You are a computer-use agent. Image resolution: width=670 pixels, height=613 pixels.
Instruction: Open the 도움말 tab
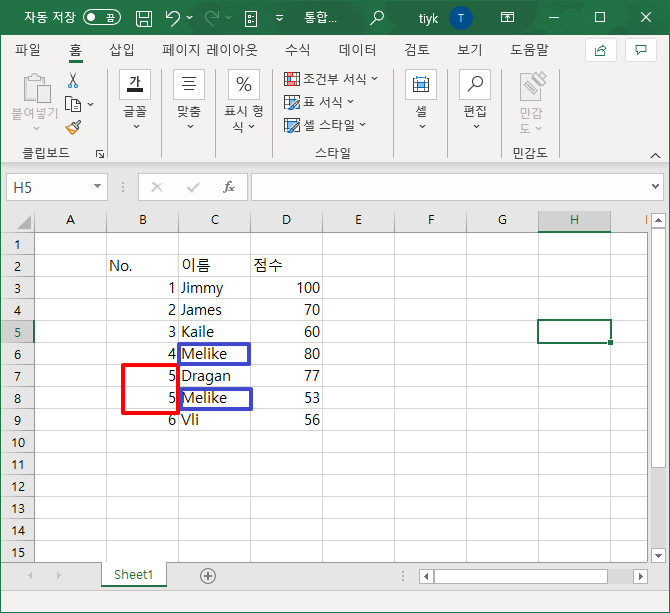pyautogui.click(x=529, y=50)
